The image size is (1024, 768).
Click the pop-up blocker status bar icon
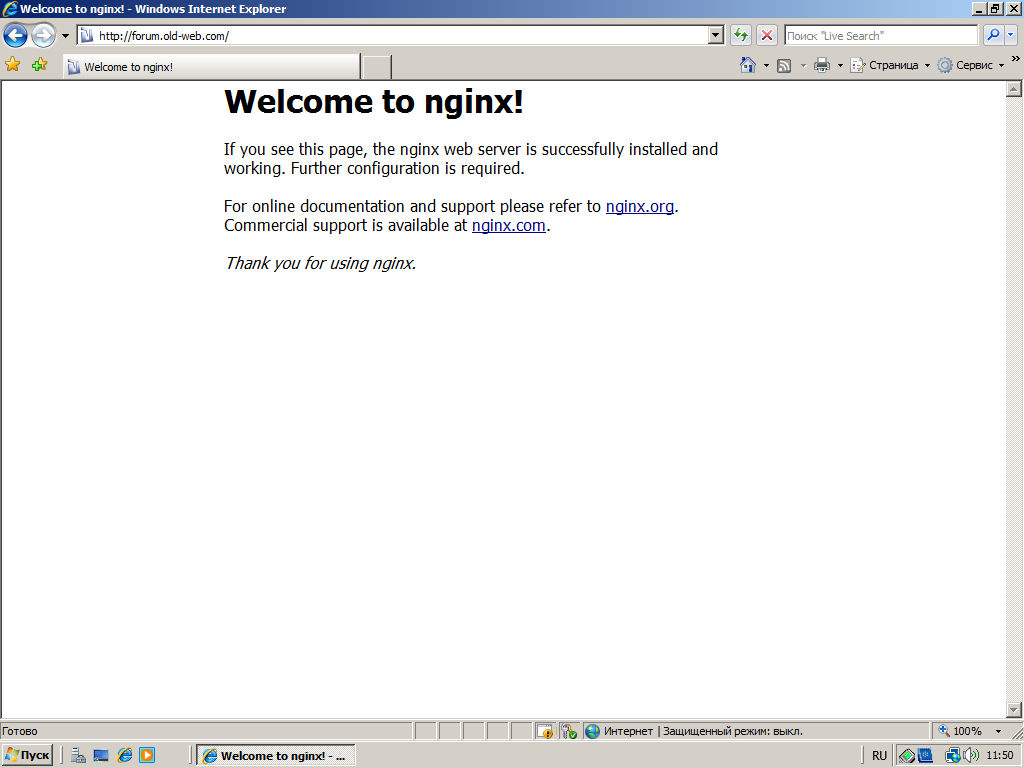(544, 731)
